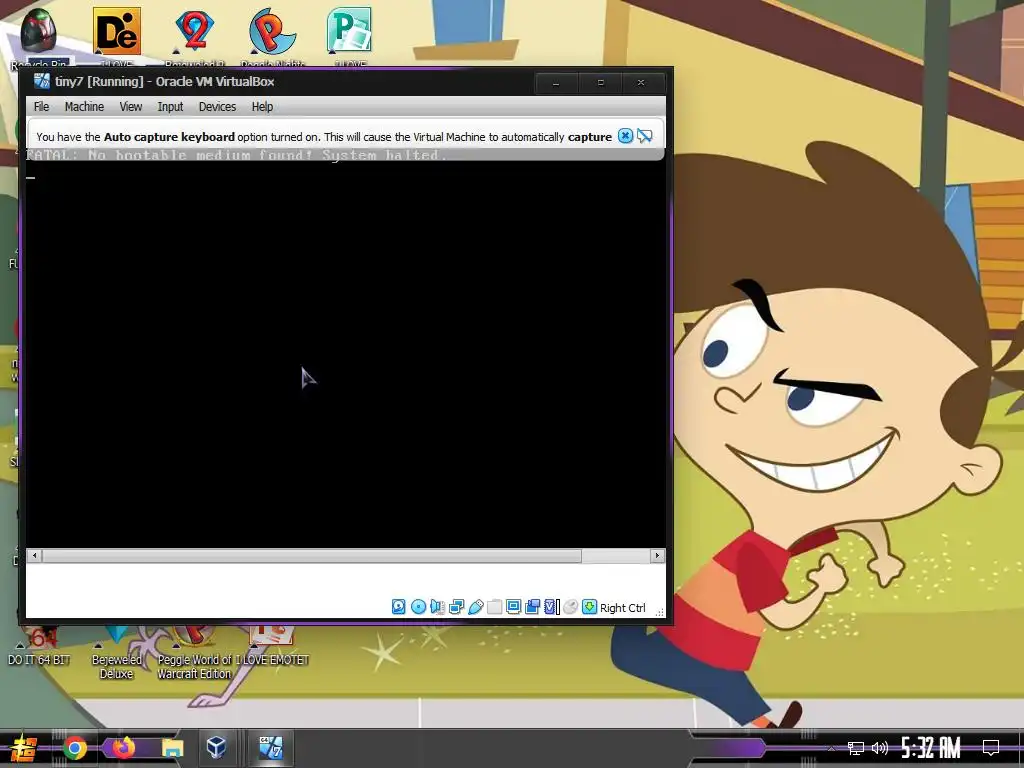Click the volume tray icon

click(880, 748)
